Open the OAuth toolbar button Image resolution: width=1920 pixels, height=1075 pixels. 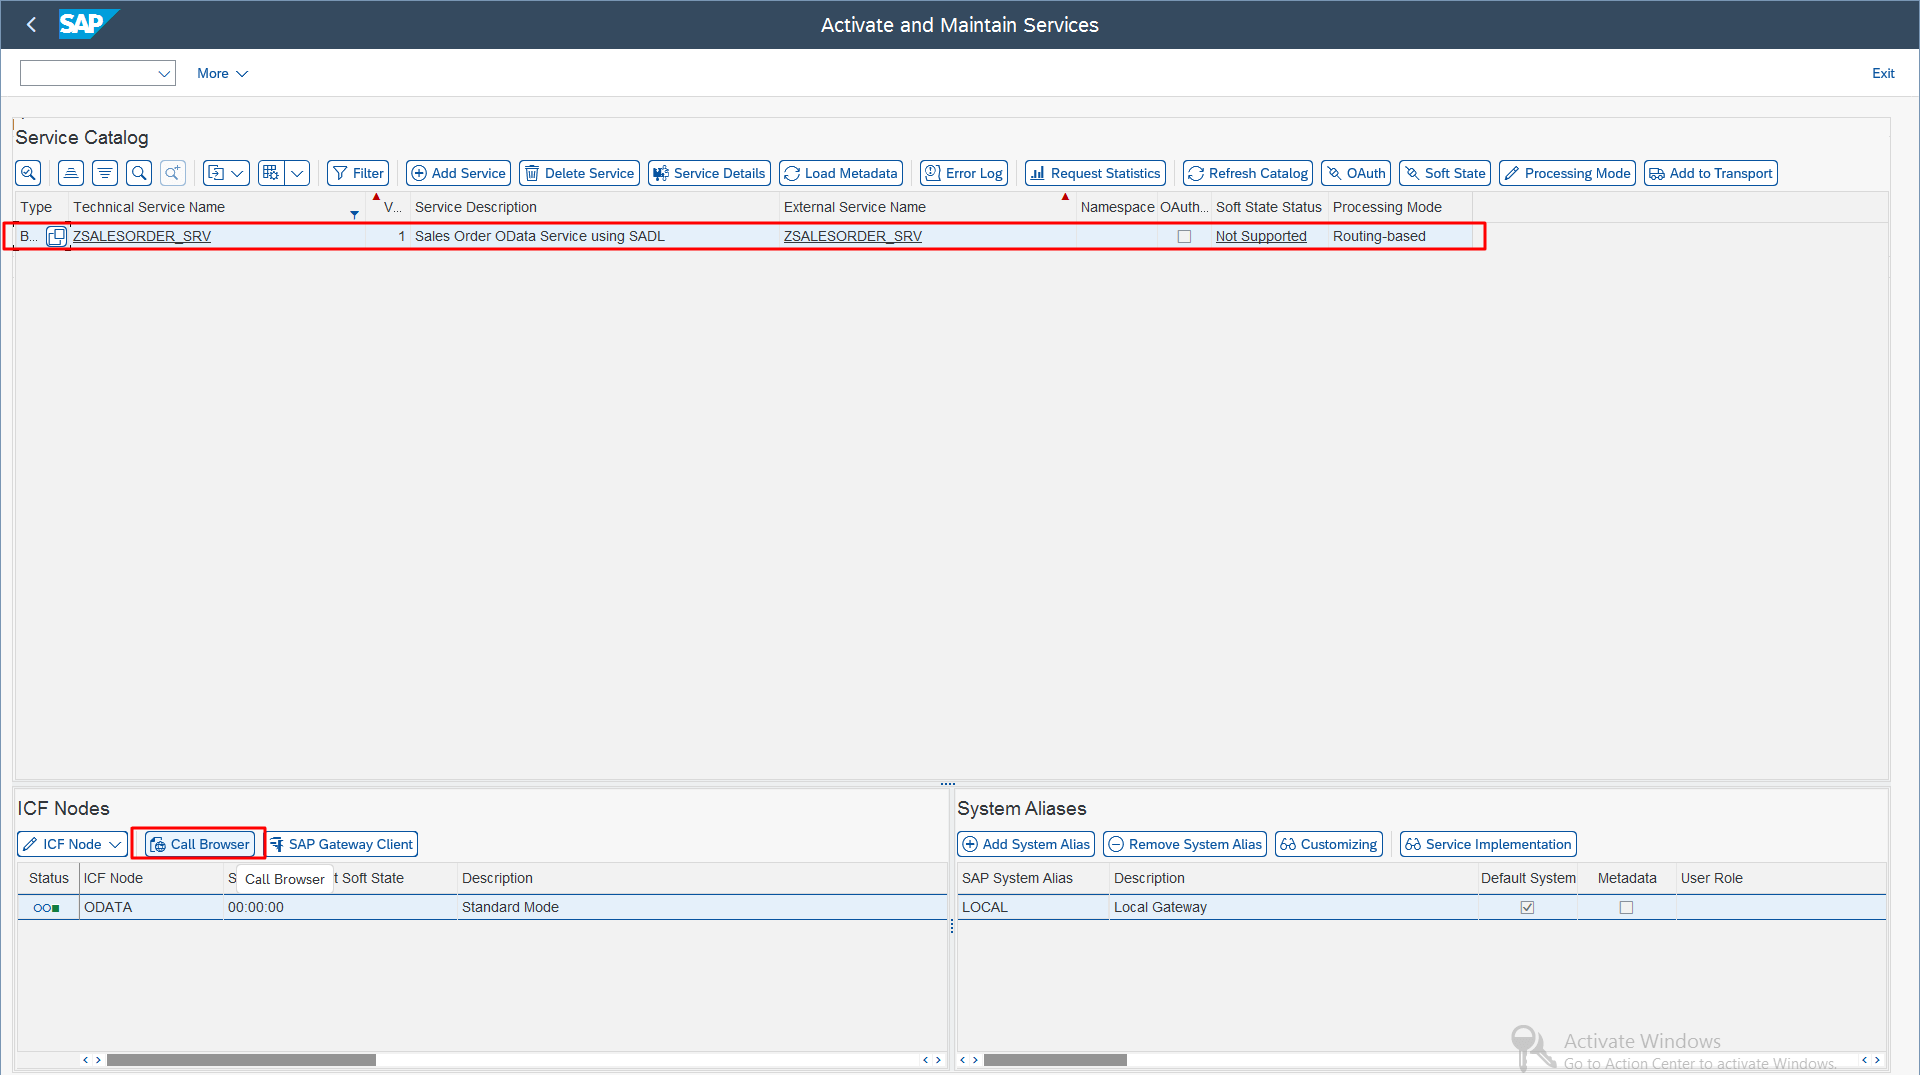(1356, 173)
